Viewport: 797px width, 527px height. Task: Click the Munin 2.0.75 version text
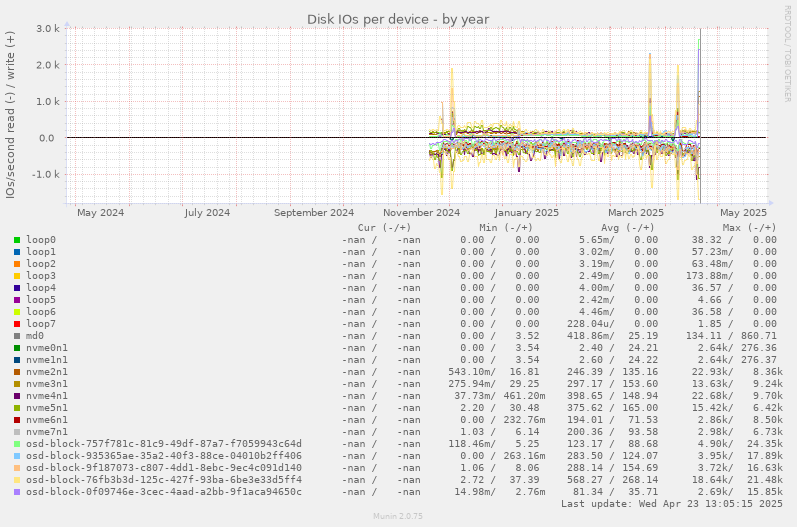[x=397, y=516]
